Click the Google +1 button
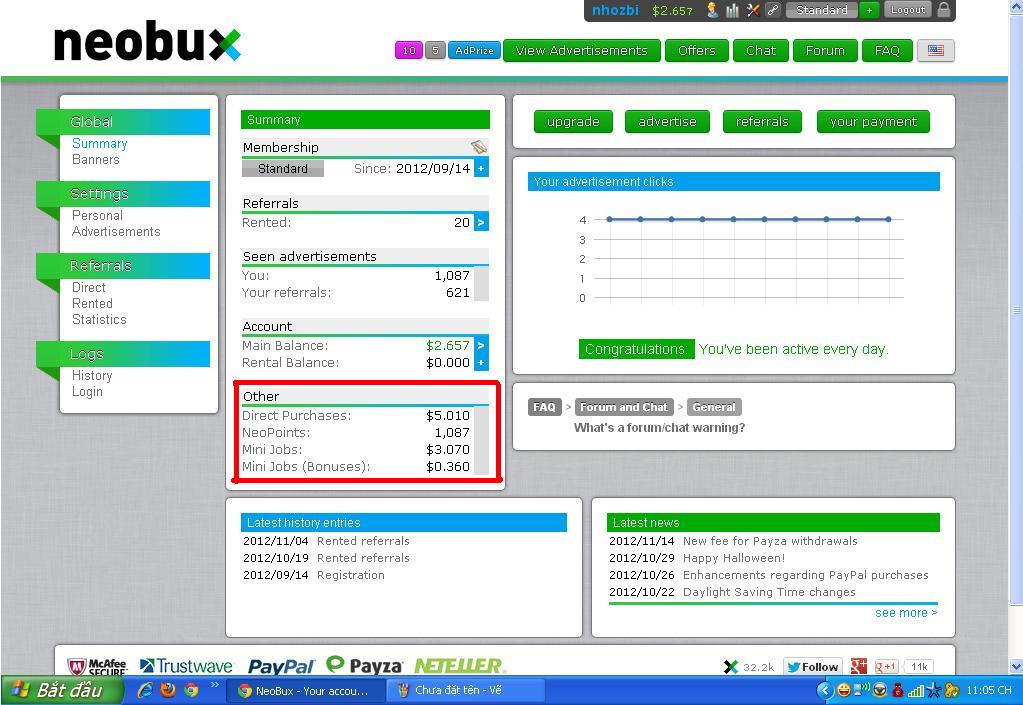Image resolution: width=1023 pixels, height=705 pixels. (x=887, y=667)
